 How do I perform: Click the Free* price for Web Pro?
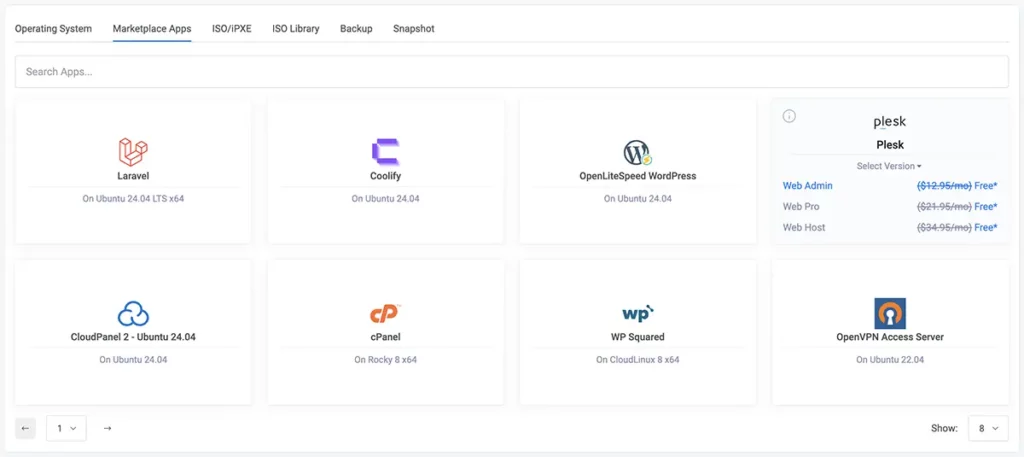pos(985,206)
